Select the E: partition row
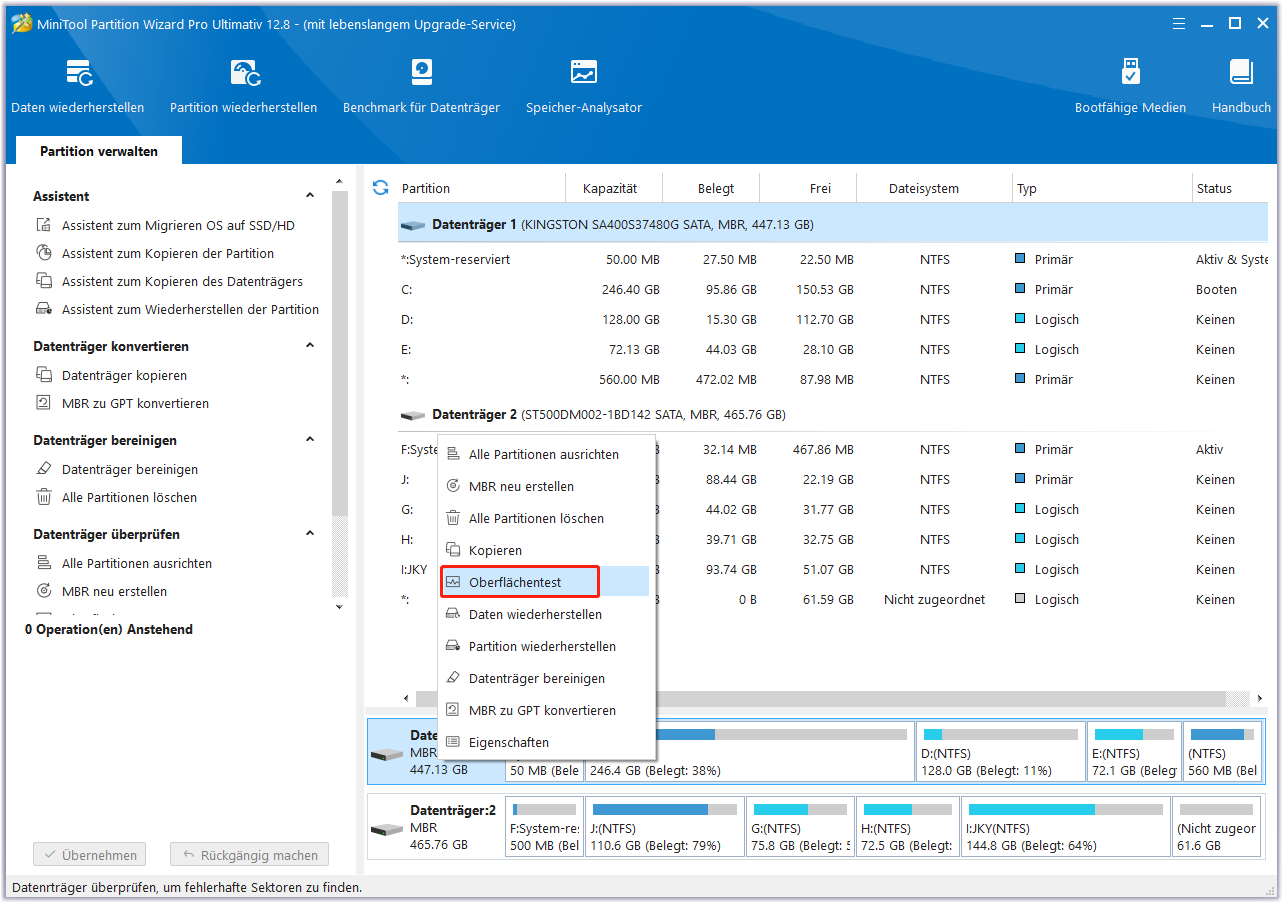The width and height of the screenshot is (1283, 903). (832, 350)
